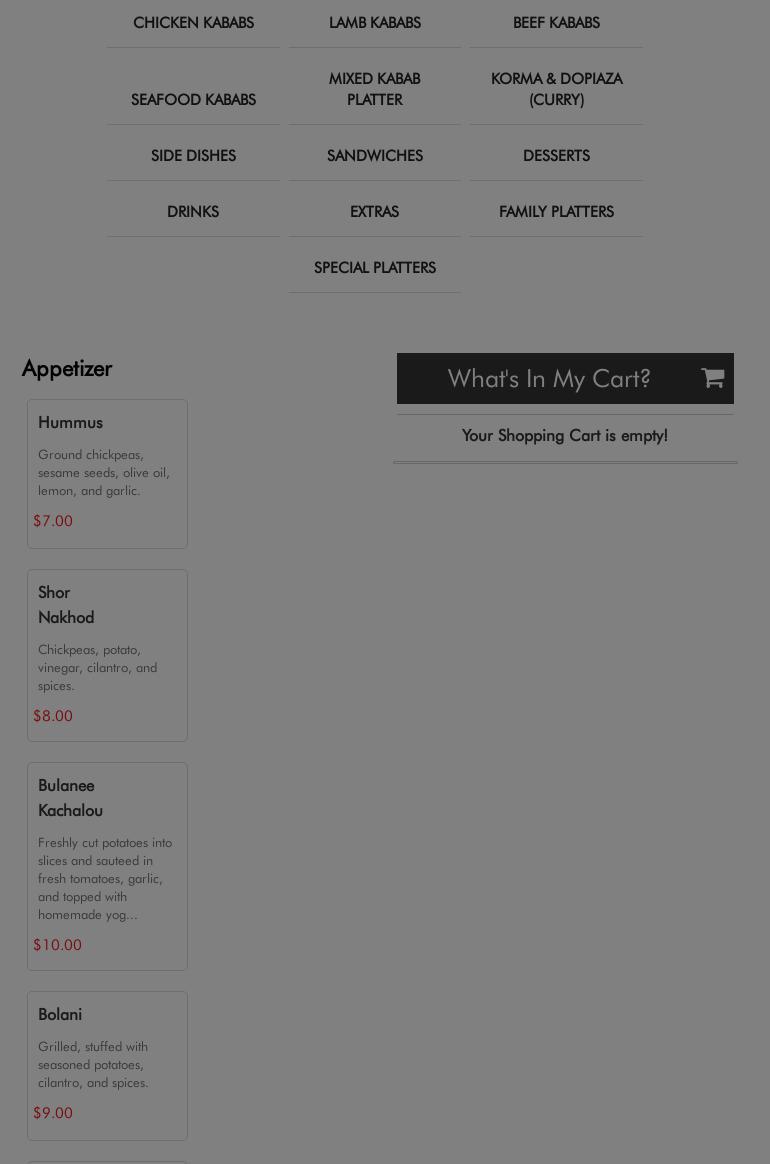Image resolution: width=770 pixels, height=1164 pixels.
Task: Open the Lamb Kababs category
Action: pos(374,23)
